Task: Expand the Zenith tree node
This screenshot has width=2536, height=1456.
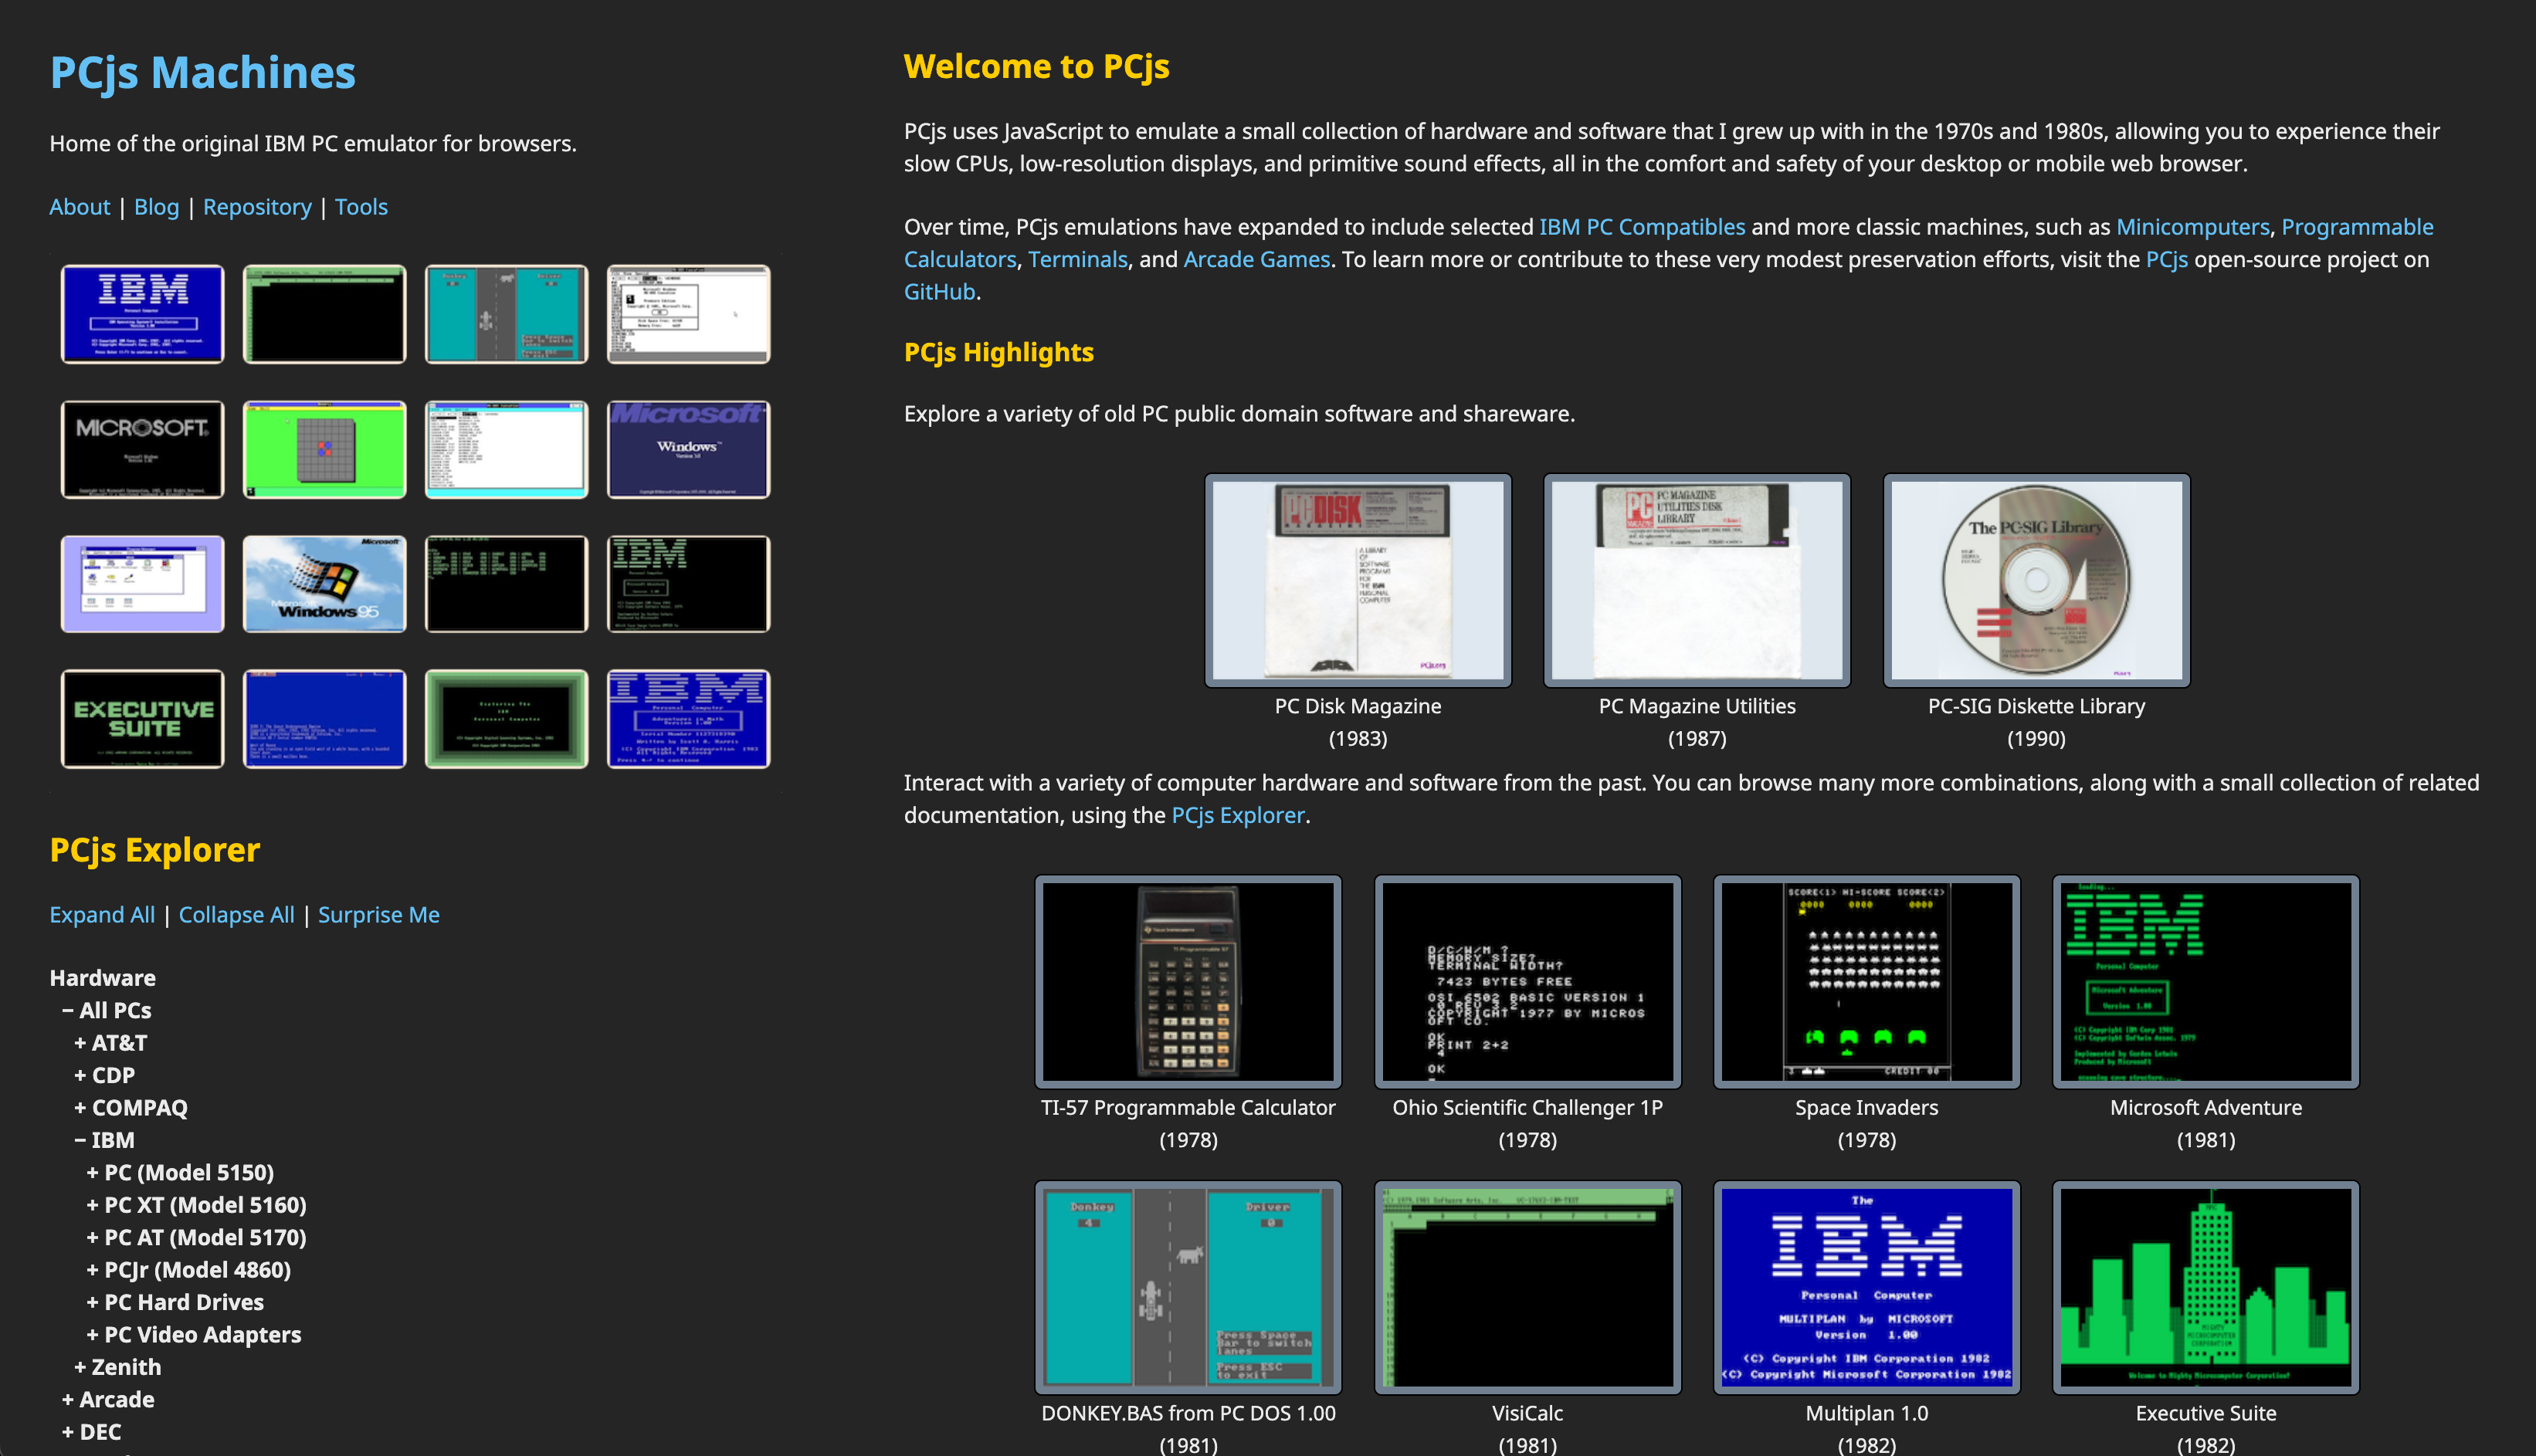Action: pos(117,1367)
